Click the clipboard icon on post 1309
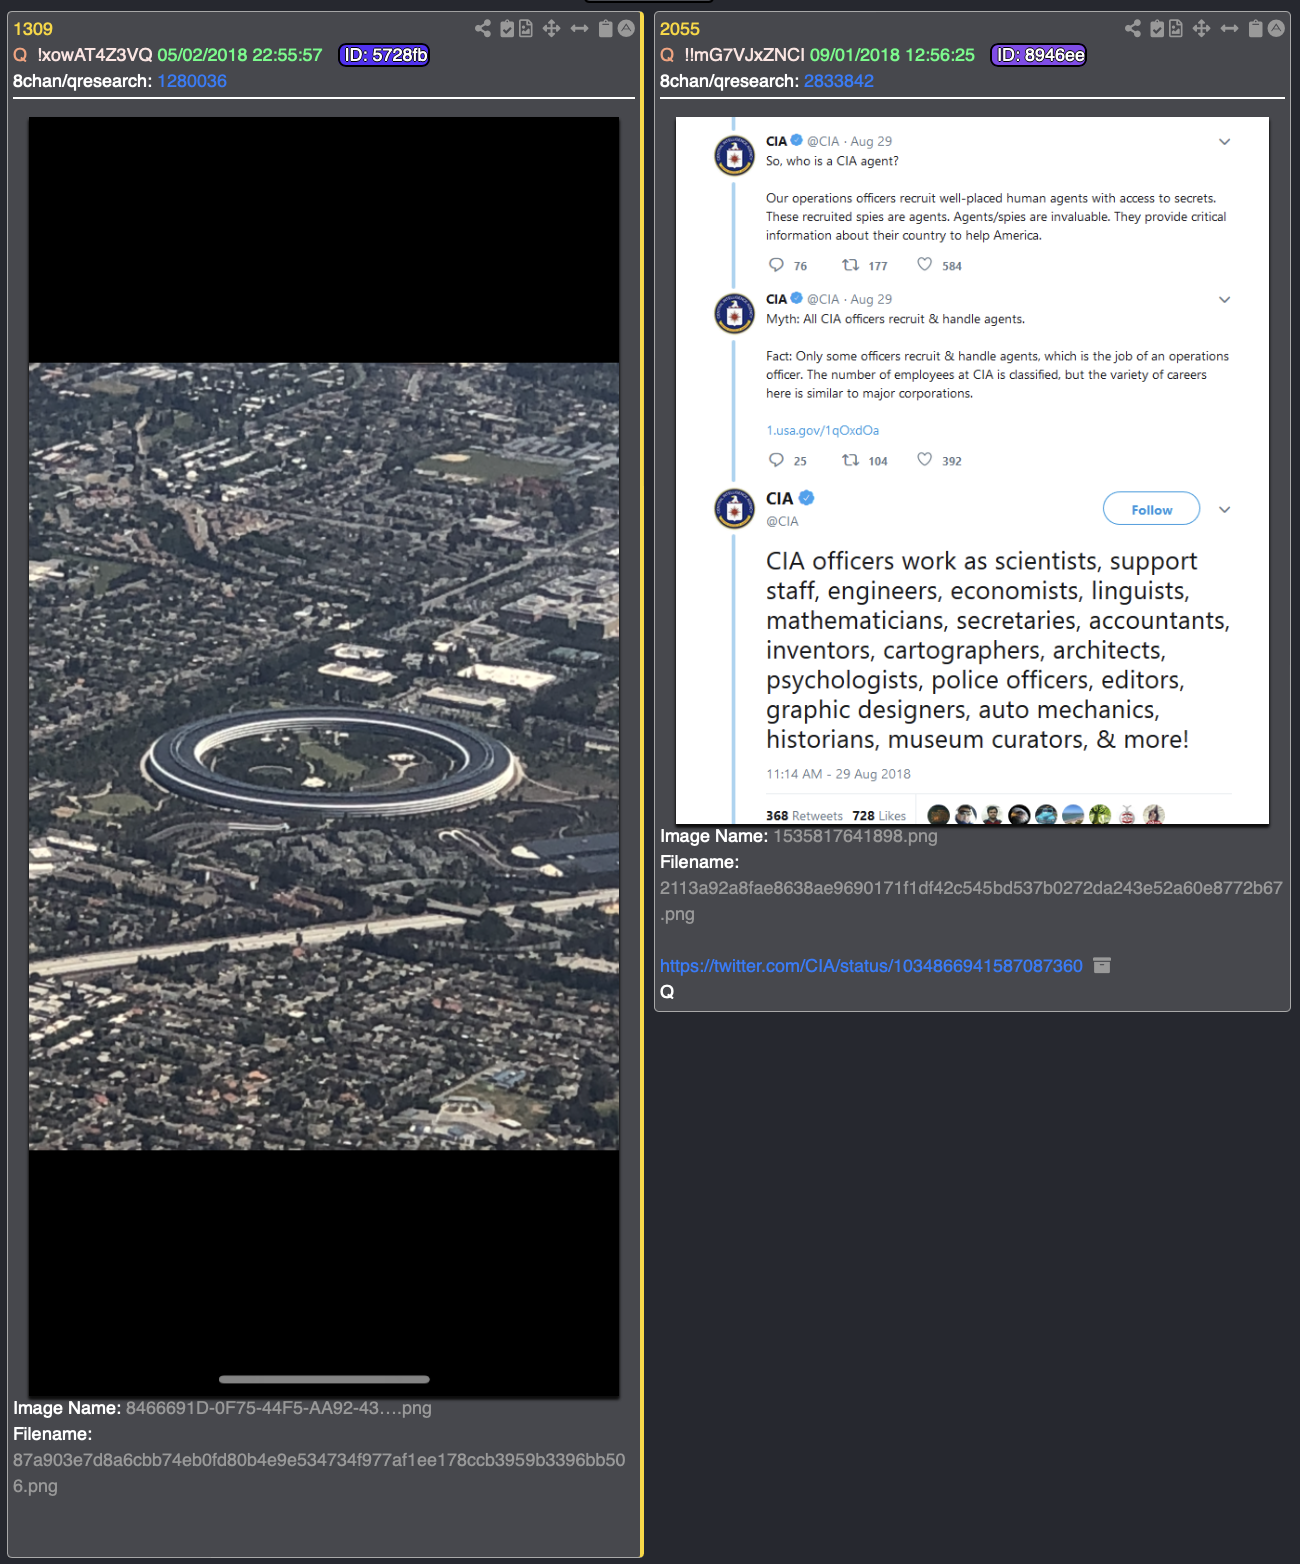This screenshot has height=1564, width=1300. (605, 28)
